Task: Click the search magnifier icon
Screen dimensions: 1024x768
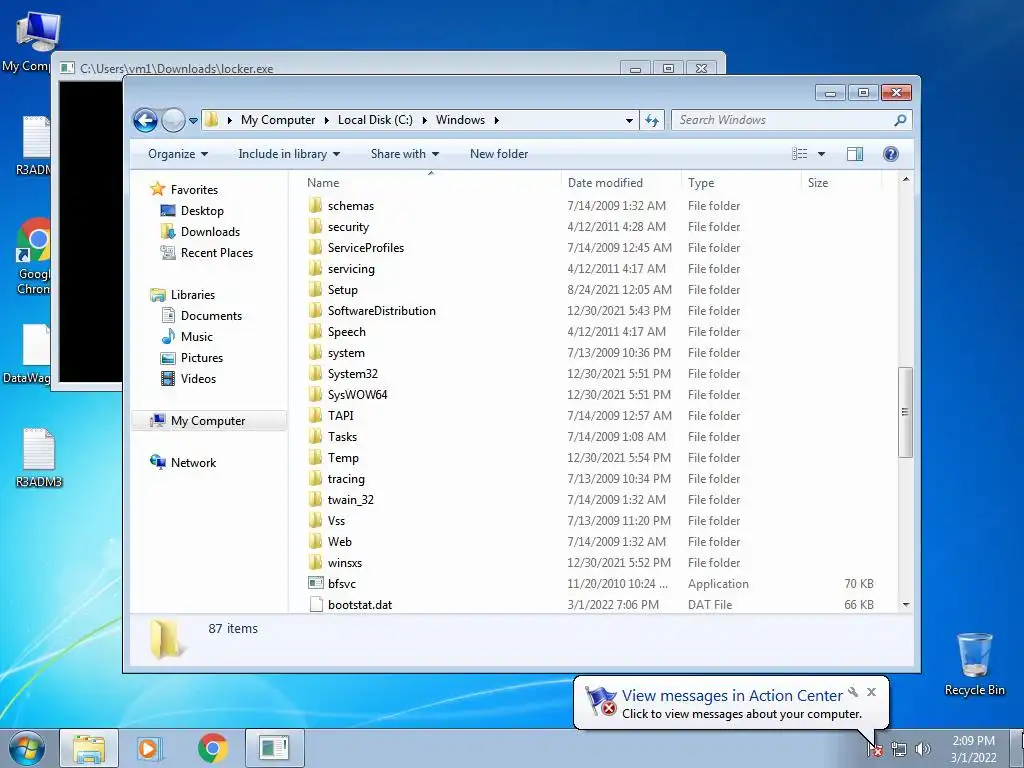Action: [900, 120]
